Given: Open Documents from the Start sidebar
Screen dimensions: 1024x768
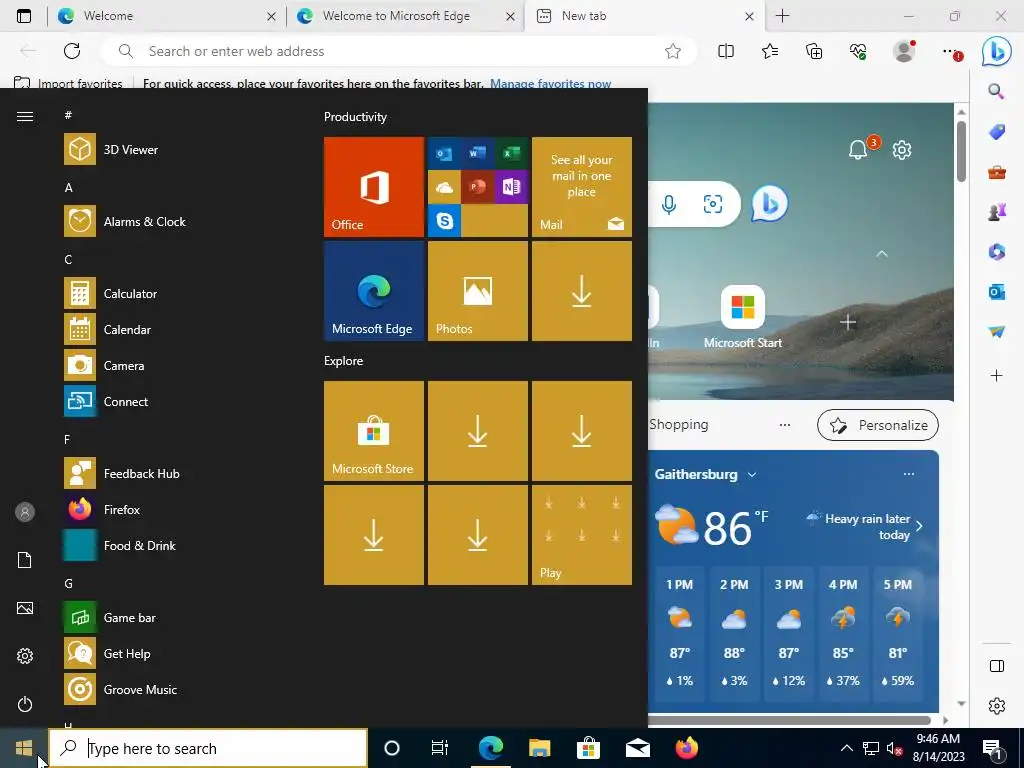Looking at the screenshot, I should (x=25, y=560).
